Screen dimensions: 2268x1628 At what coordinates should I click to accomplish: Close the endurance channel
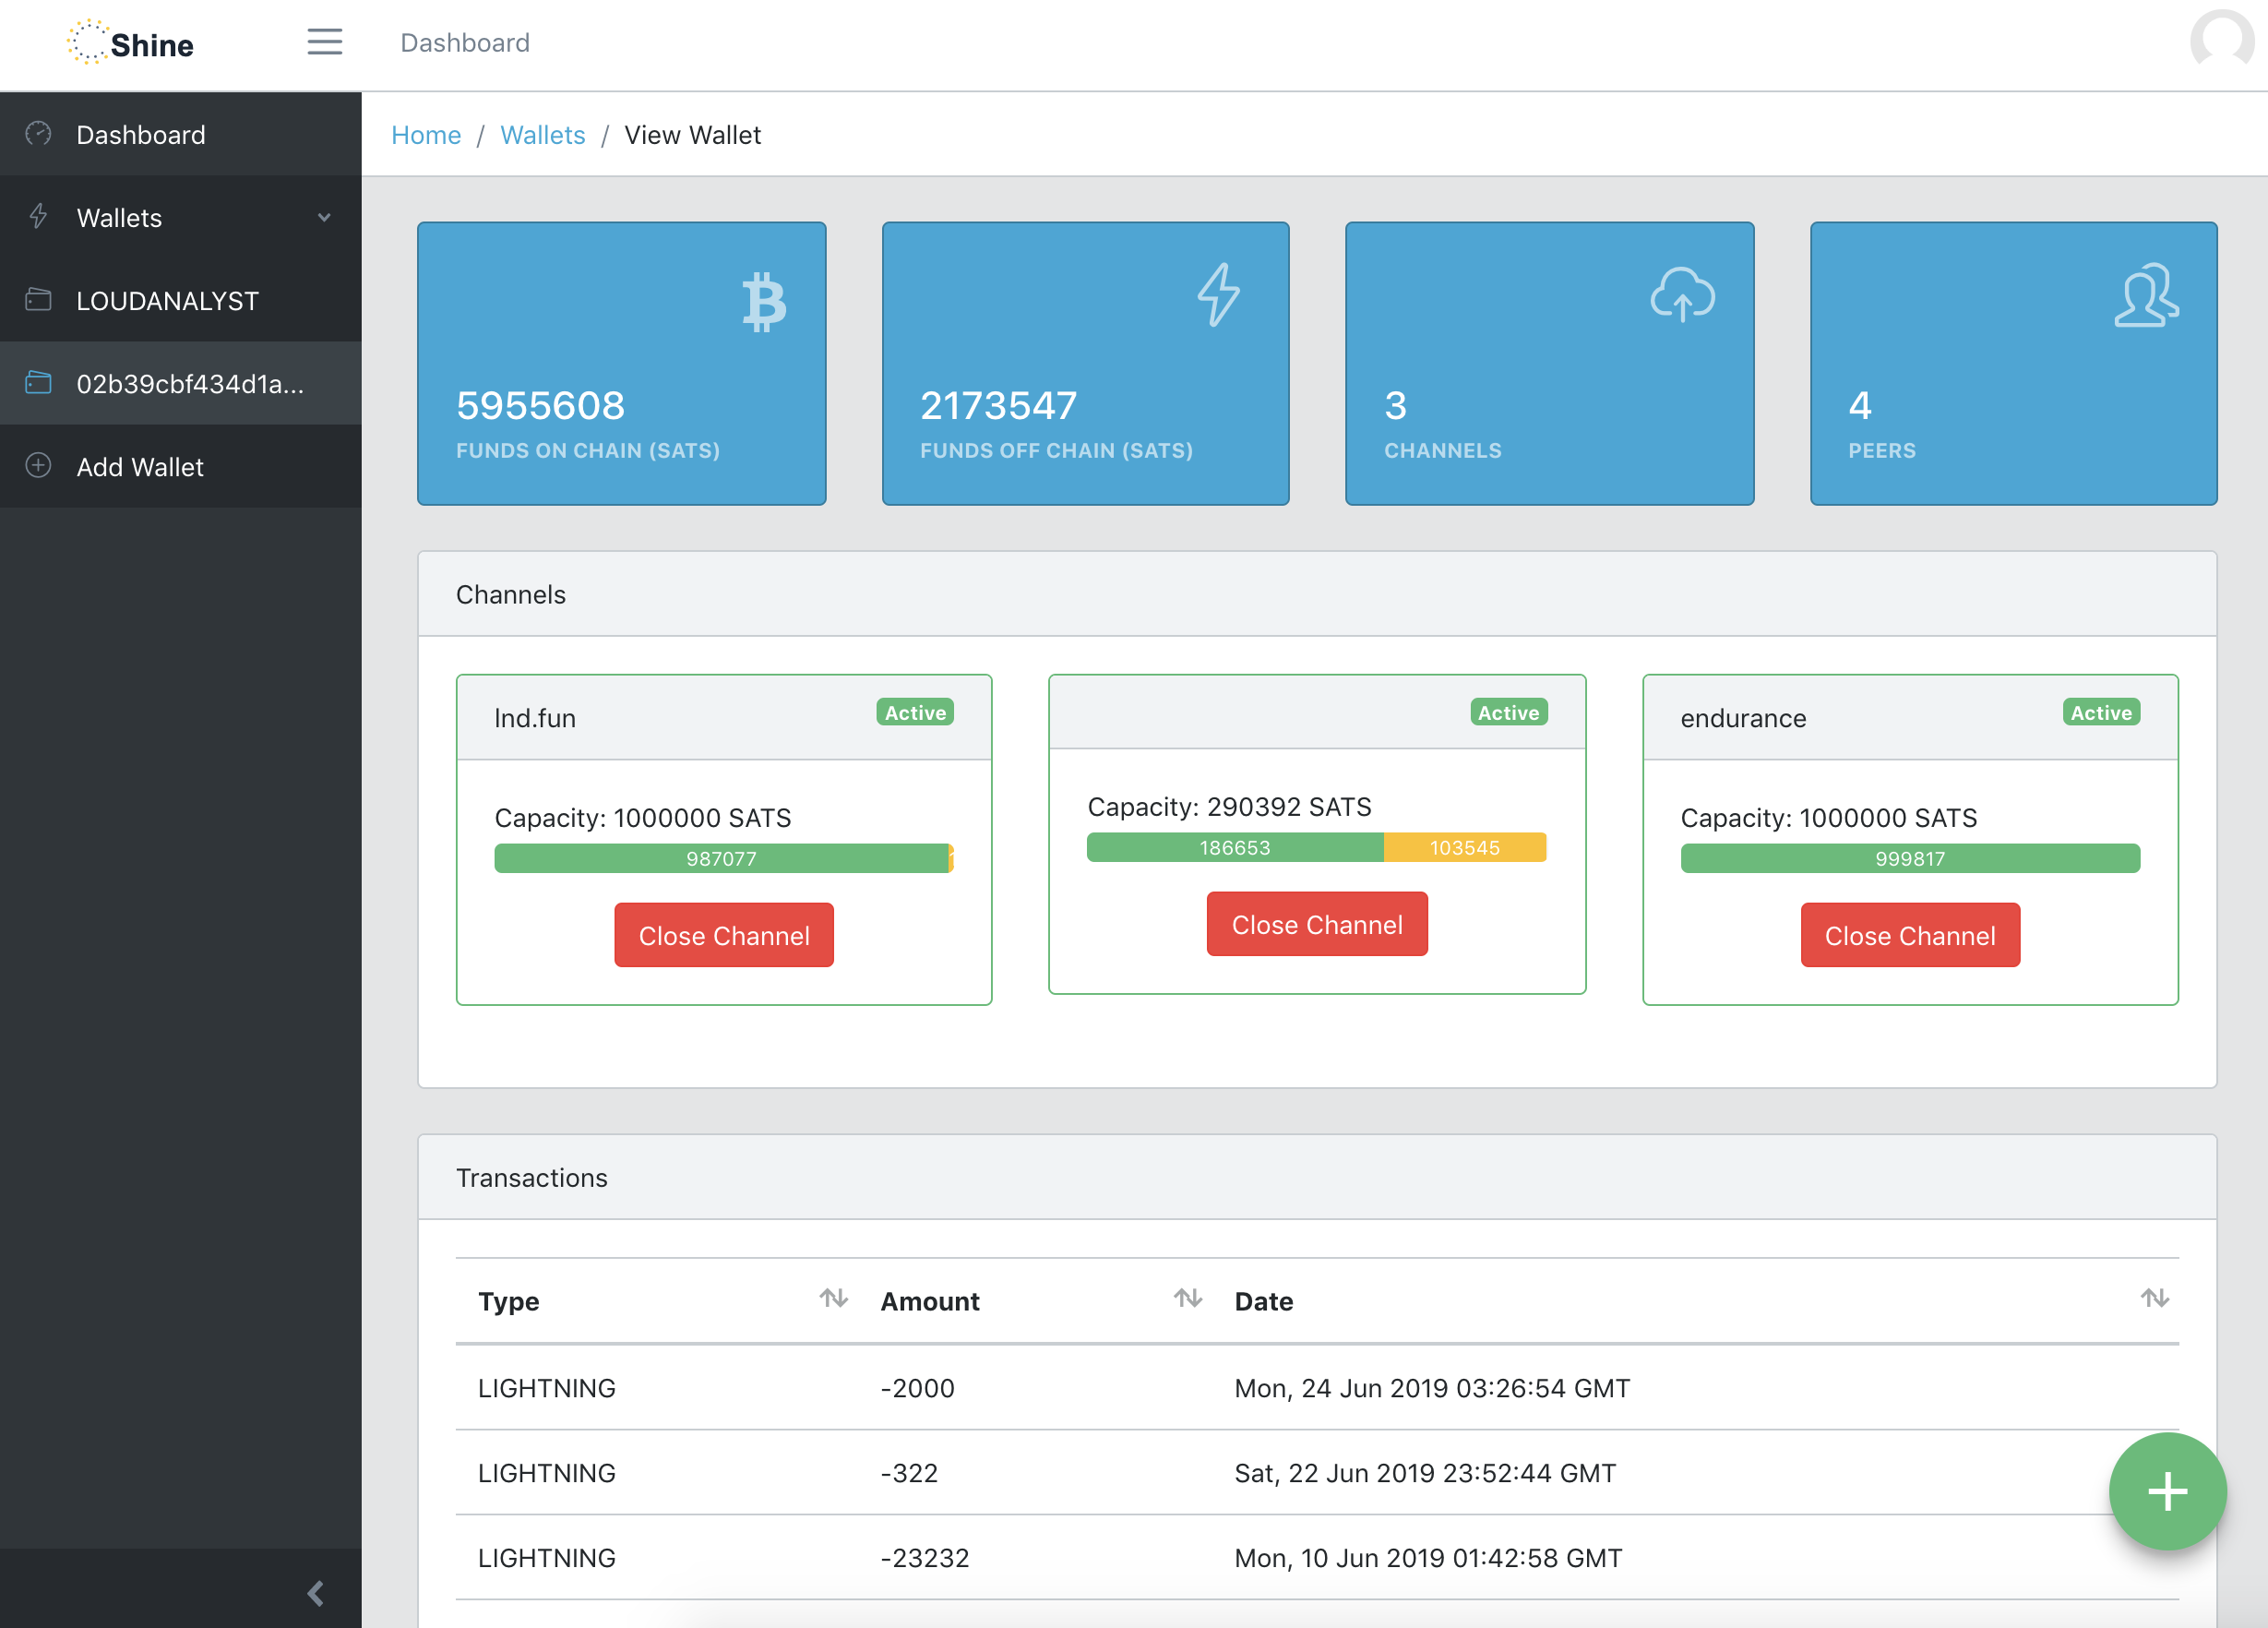tap(1909, 935)
